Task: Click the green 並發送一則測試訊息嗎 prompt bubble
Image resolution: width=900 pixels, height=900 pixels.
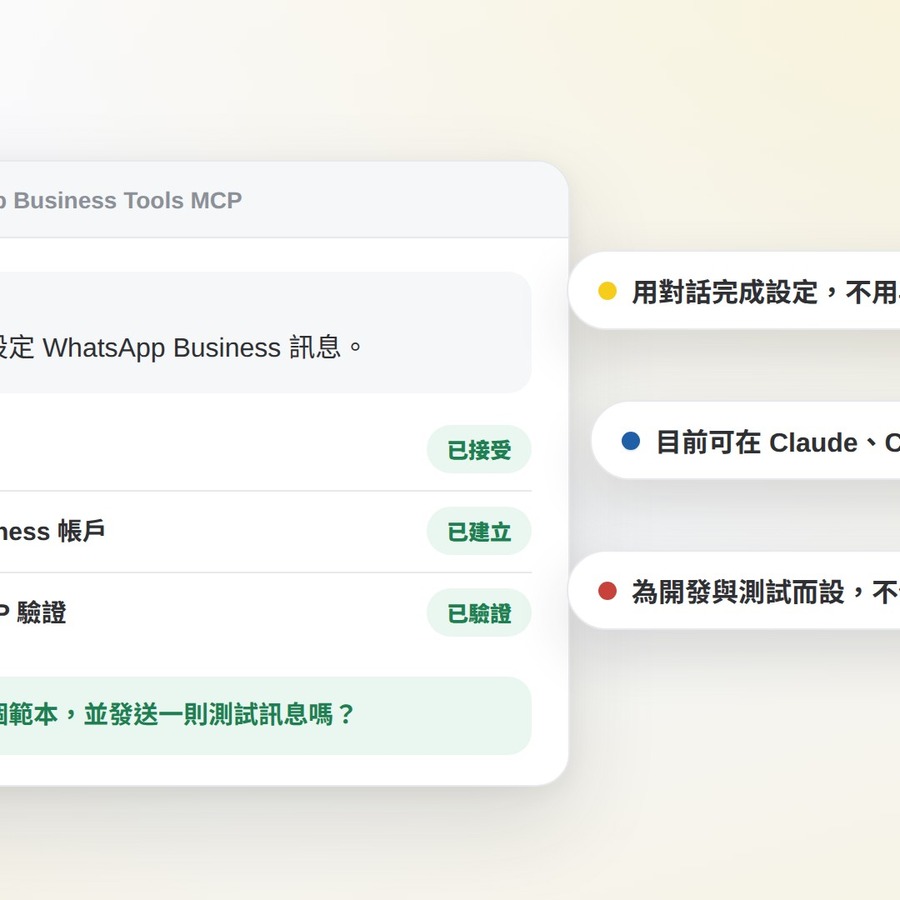Action: tap(265, 715)
